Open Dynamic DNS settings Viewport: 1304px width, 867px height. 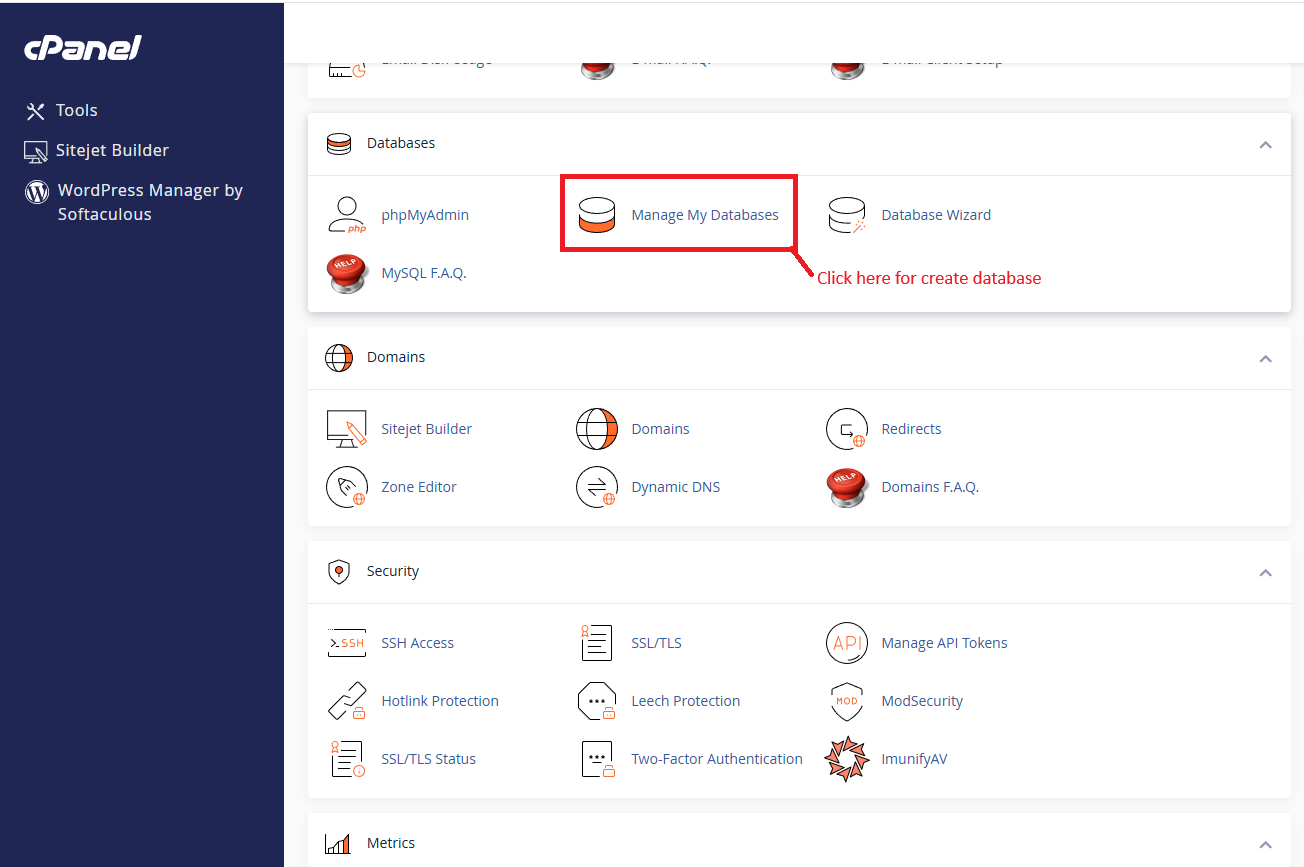597,487
